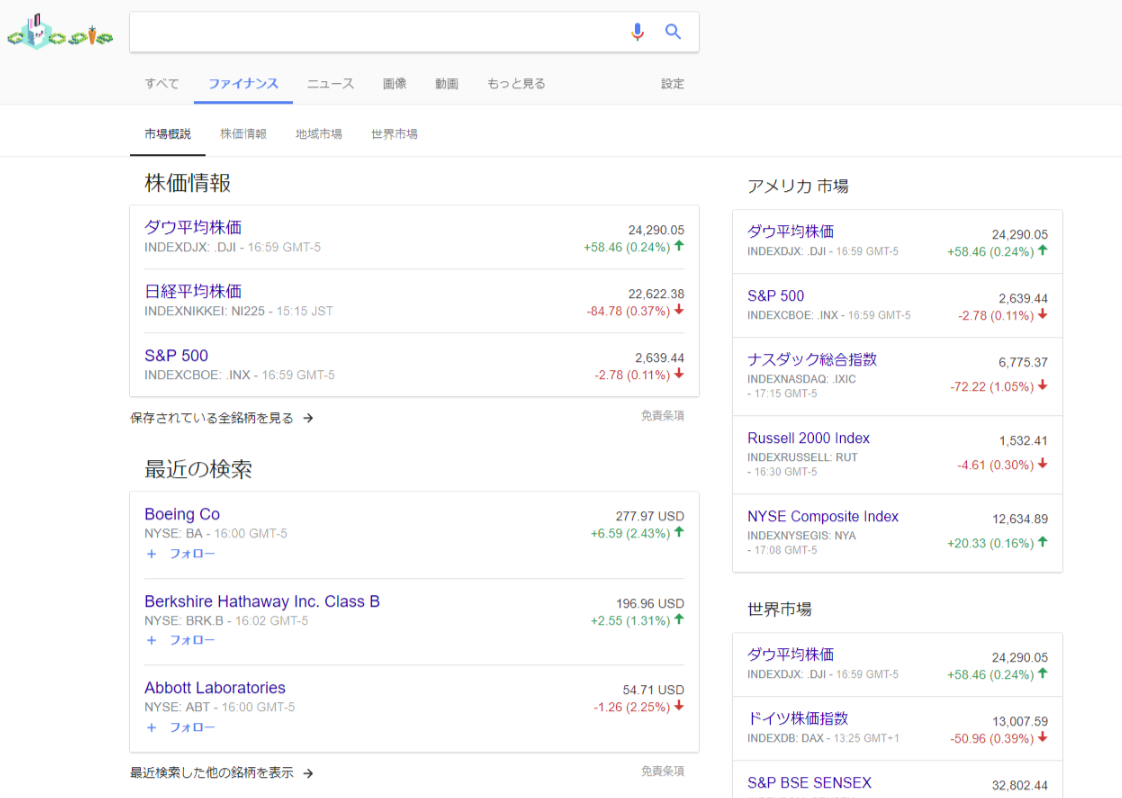This screenshot has height=798, width=1122.
Task: Open Boeing Co quote
Action: [182, 514]
